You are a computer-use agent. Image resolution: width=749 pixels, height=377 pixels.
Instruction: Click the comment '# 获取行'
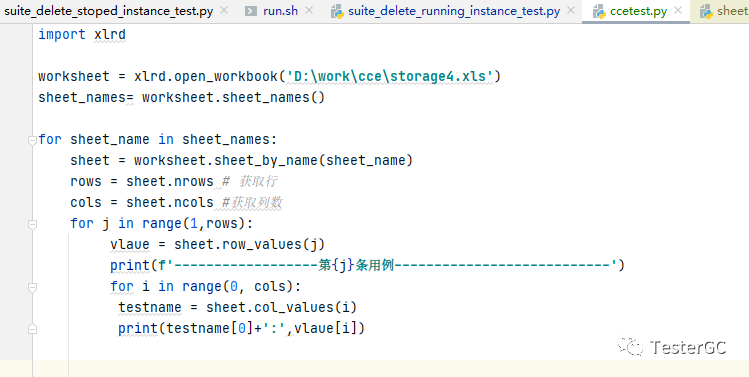[x=249, y=182]
